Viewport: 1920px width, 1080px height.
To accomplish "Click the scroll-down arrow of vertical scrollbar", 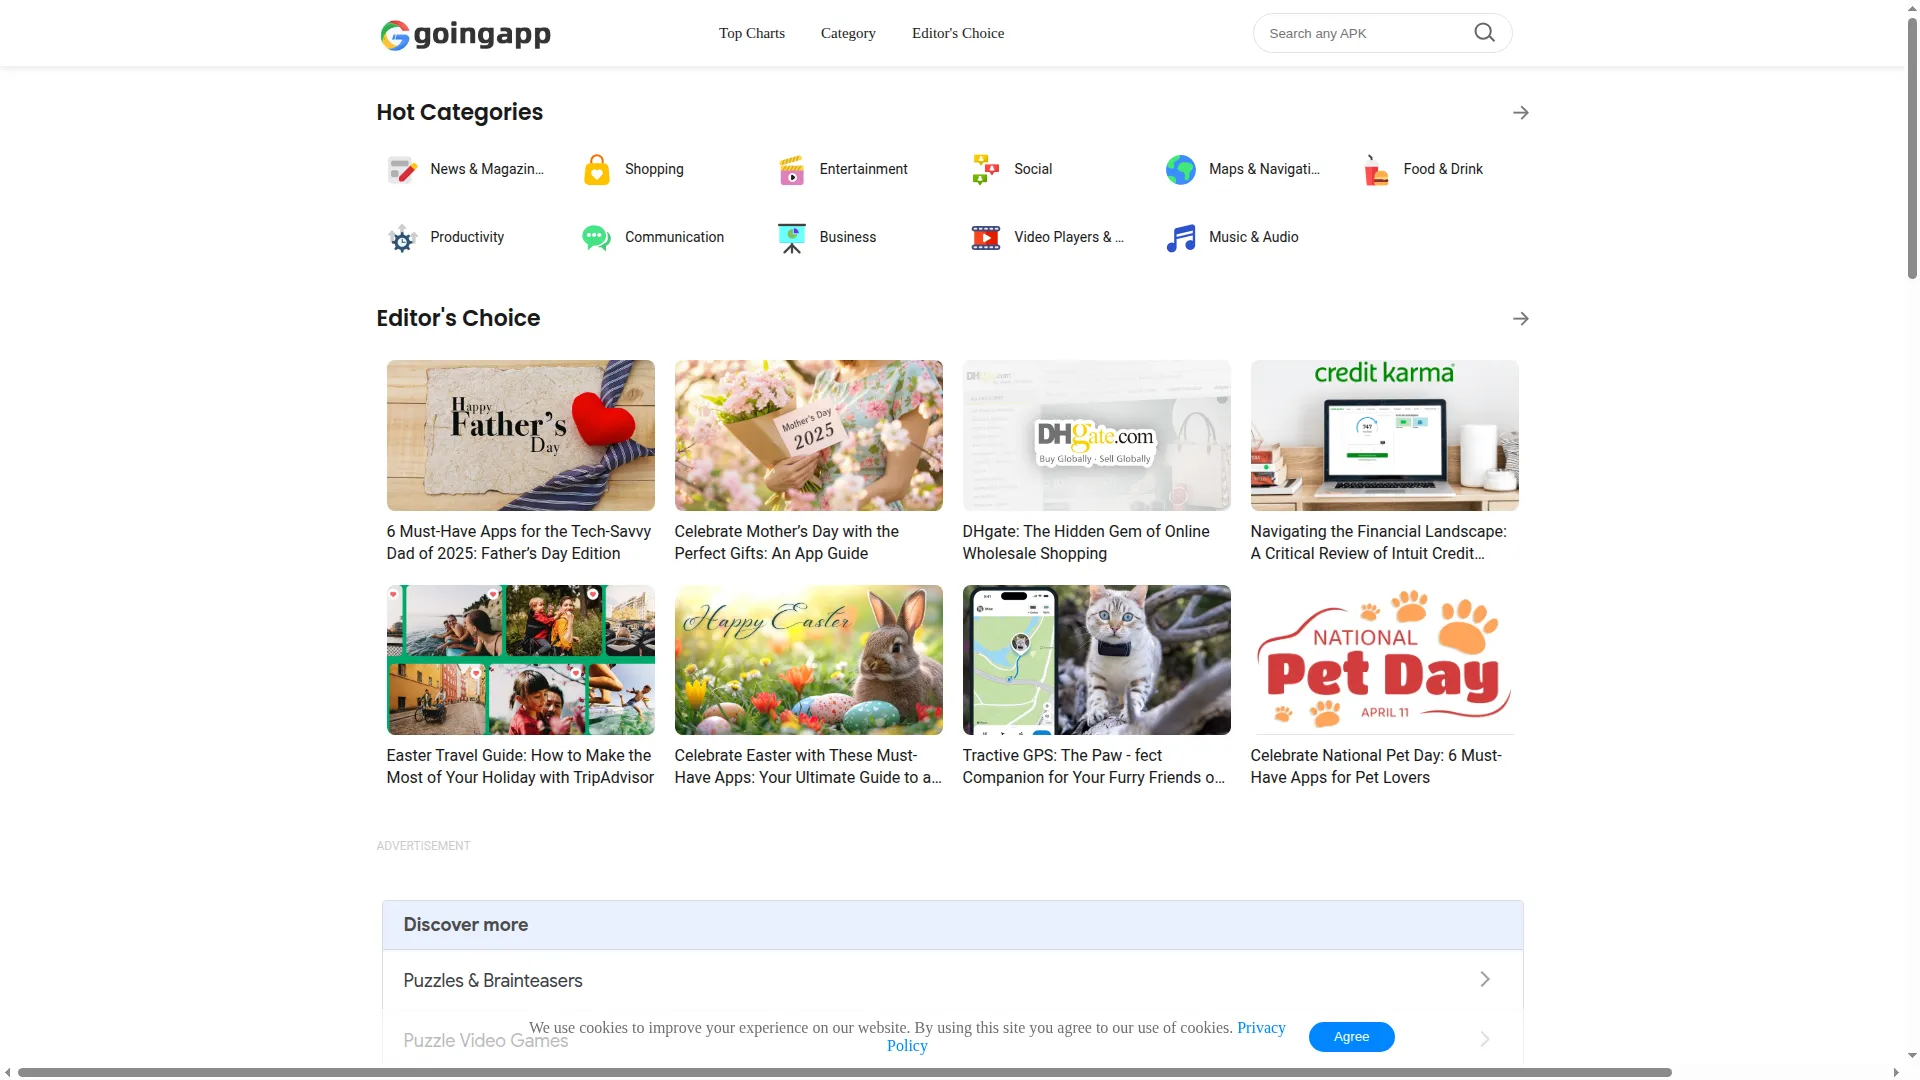I will tap(1912, 1055).
